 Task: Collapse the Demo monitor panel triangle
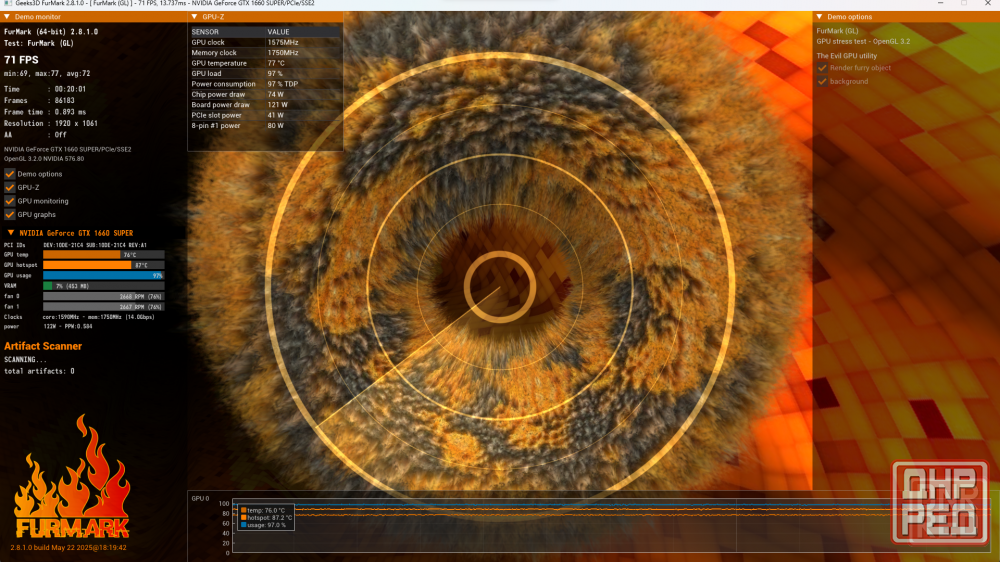(x=6, y=17)
